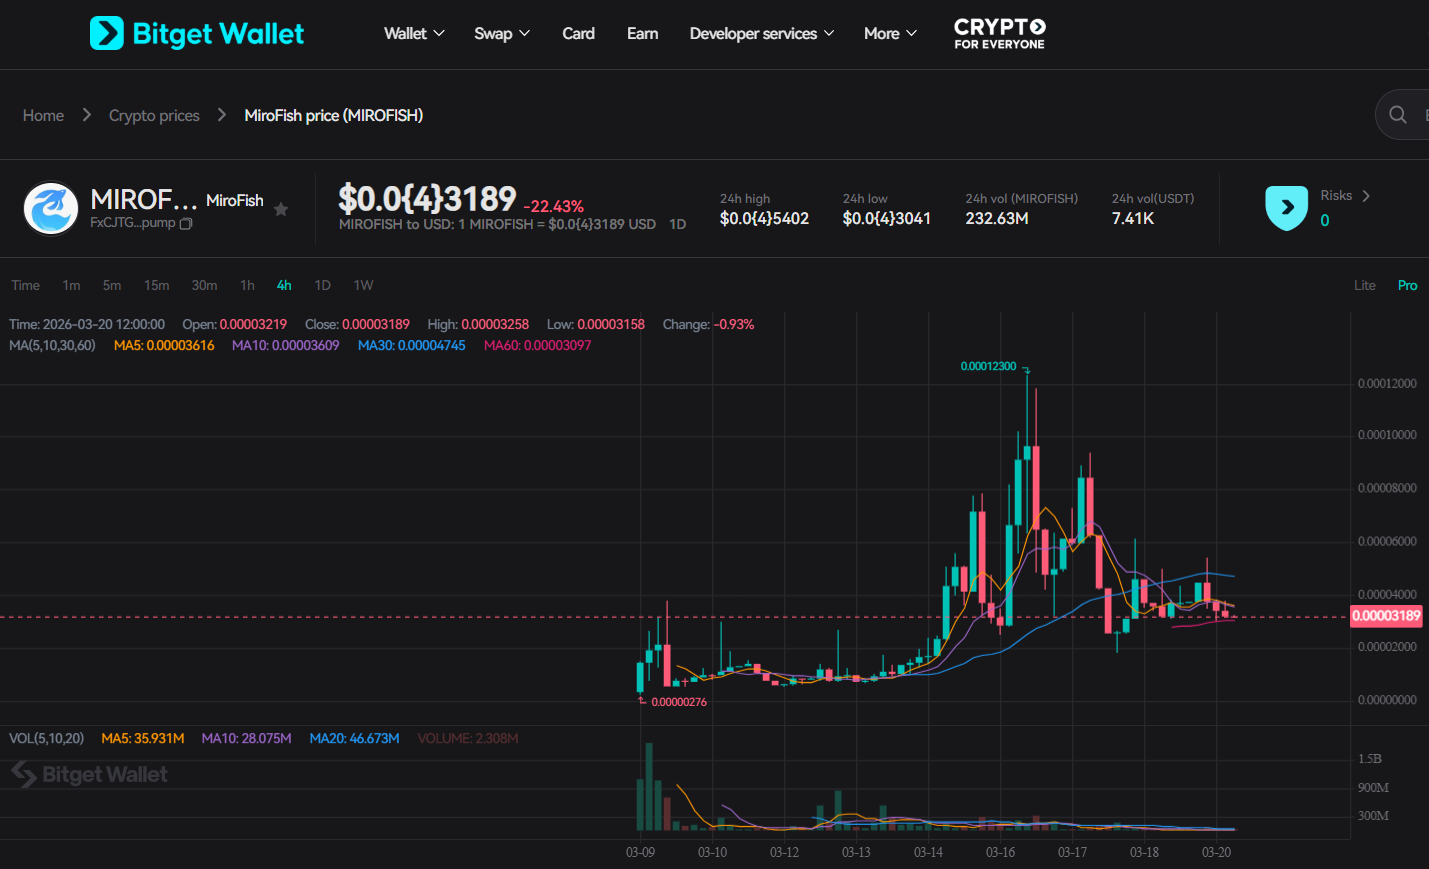The width and height of the screenshot is (1429, 869).
Task: Click the 1.5B volume axis label
Action: pos(1369,759)
